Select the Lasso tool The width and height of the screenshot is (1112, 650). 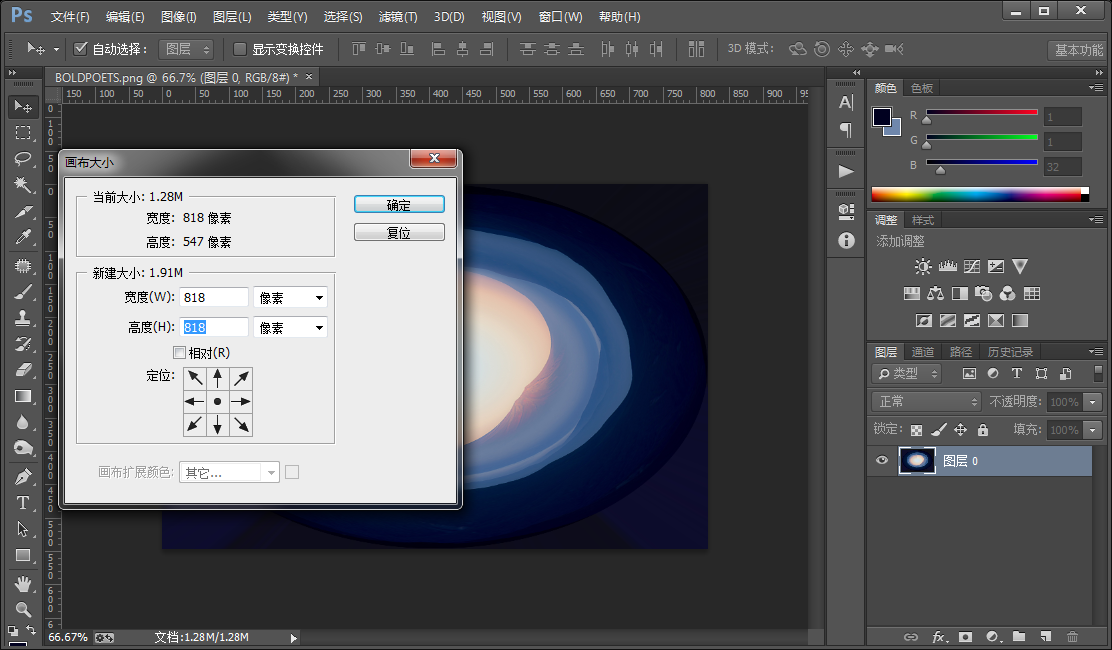(x=23, y=158)
